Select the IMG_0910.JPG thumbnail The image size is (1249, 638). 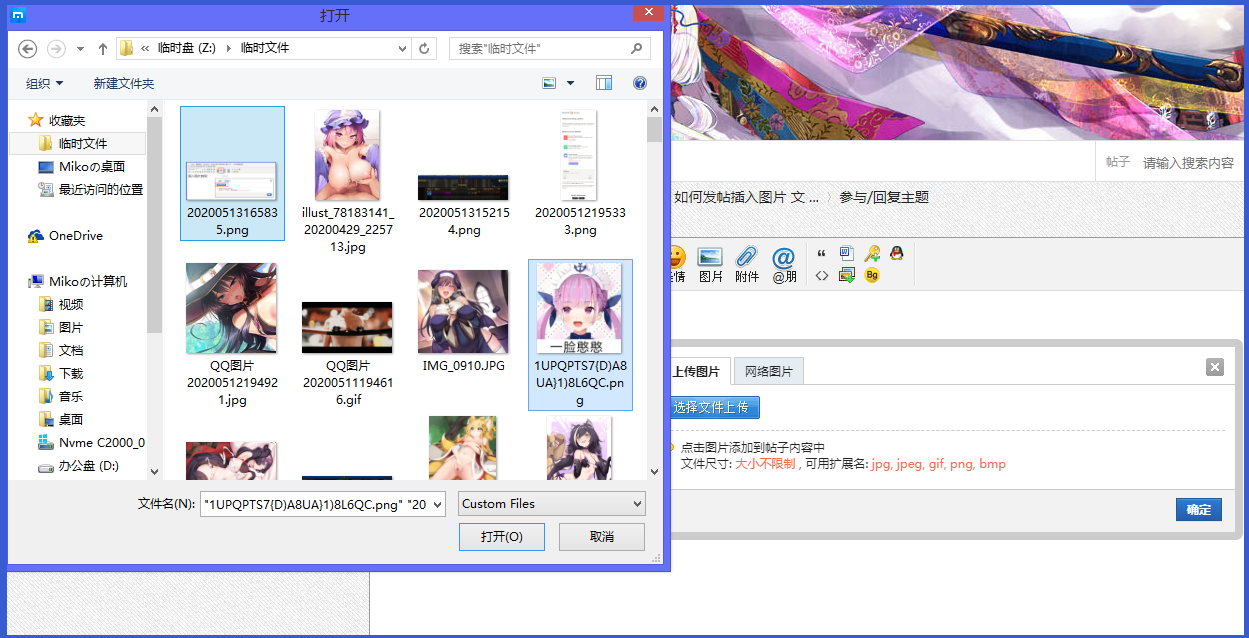[463, 311]
